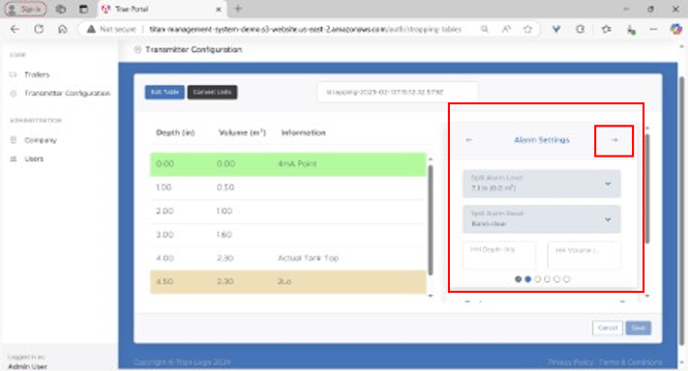Open the browser Settings and more menu

653,29
